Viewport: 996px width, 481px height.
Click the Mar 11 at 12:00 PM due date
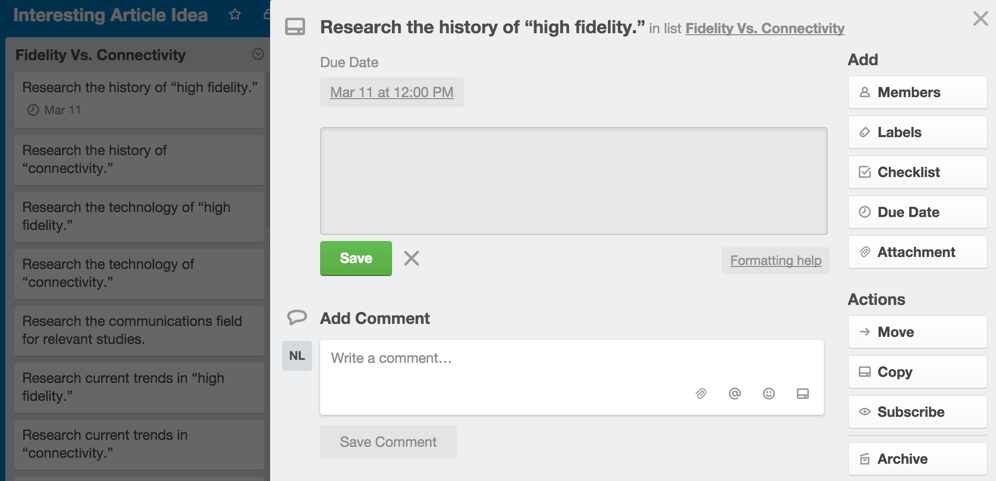[x=392, y=92]
